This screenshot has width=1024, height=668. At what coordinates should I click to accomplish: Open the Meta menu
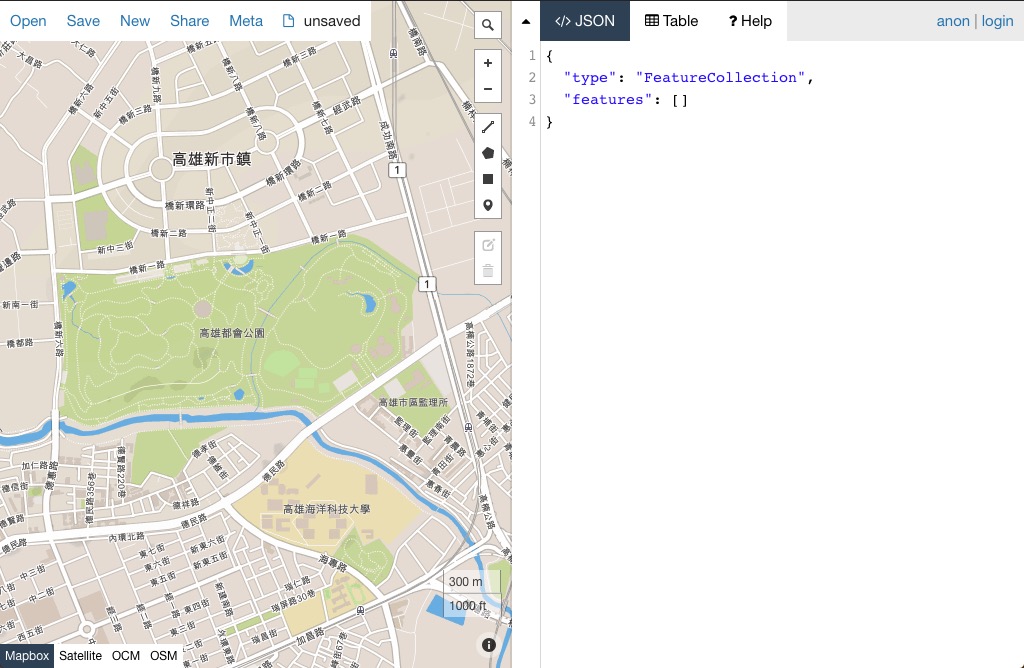tap(246, 21)
